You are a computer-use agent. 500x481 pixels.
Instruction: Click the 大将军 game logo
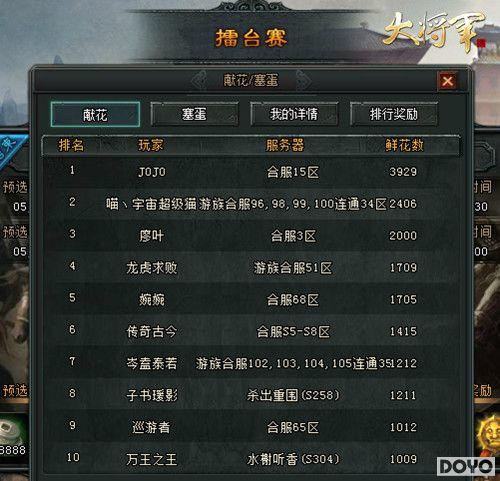point(435,31)
